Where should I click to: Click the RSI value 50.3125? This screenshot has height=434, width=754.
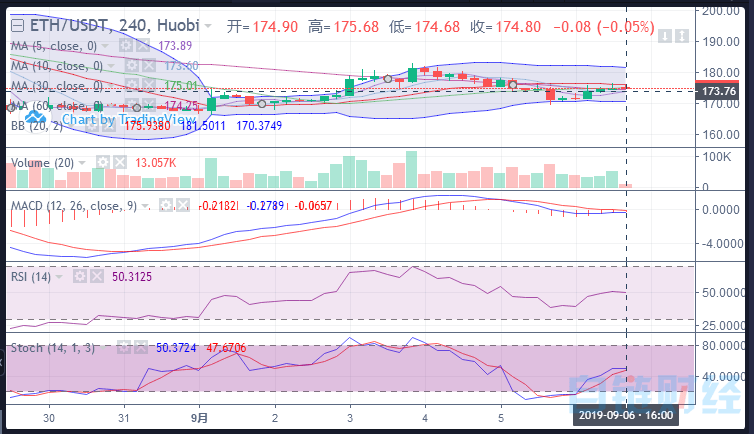point(132,277)
